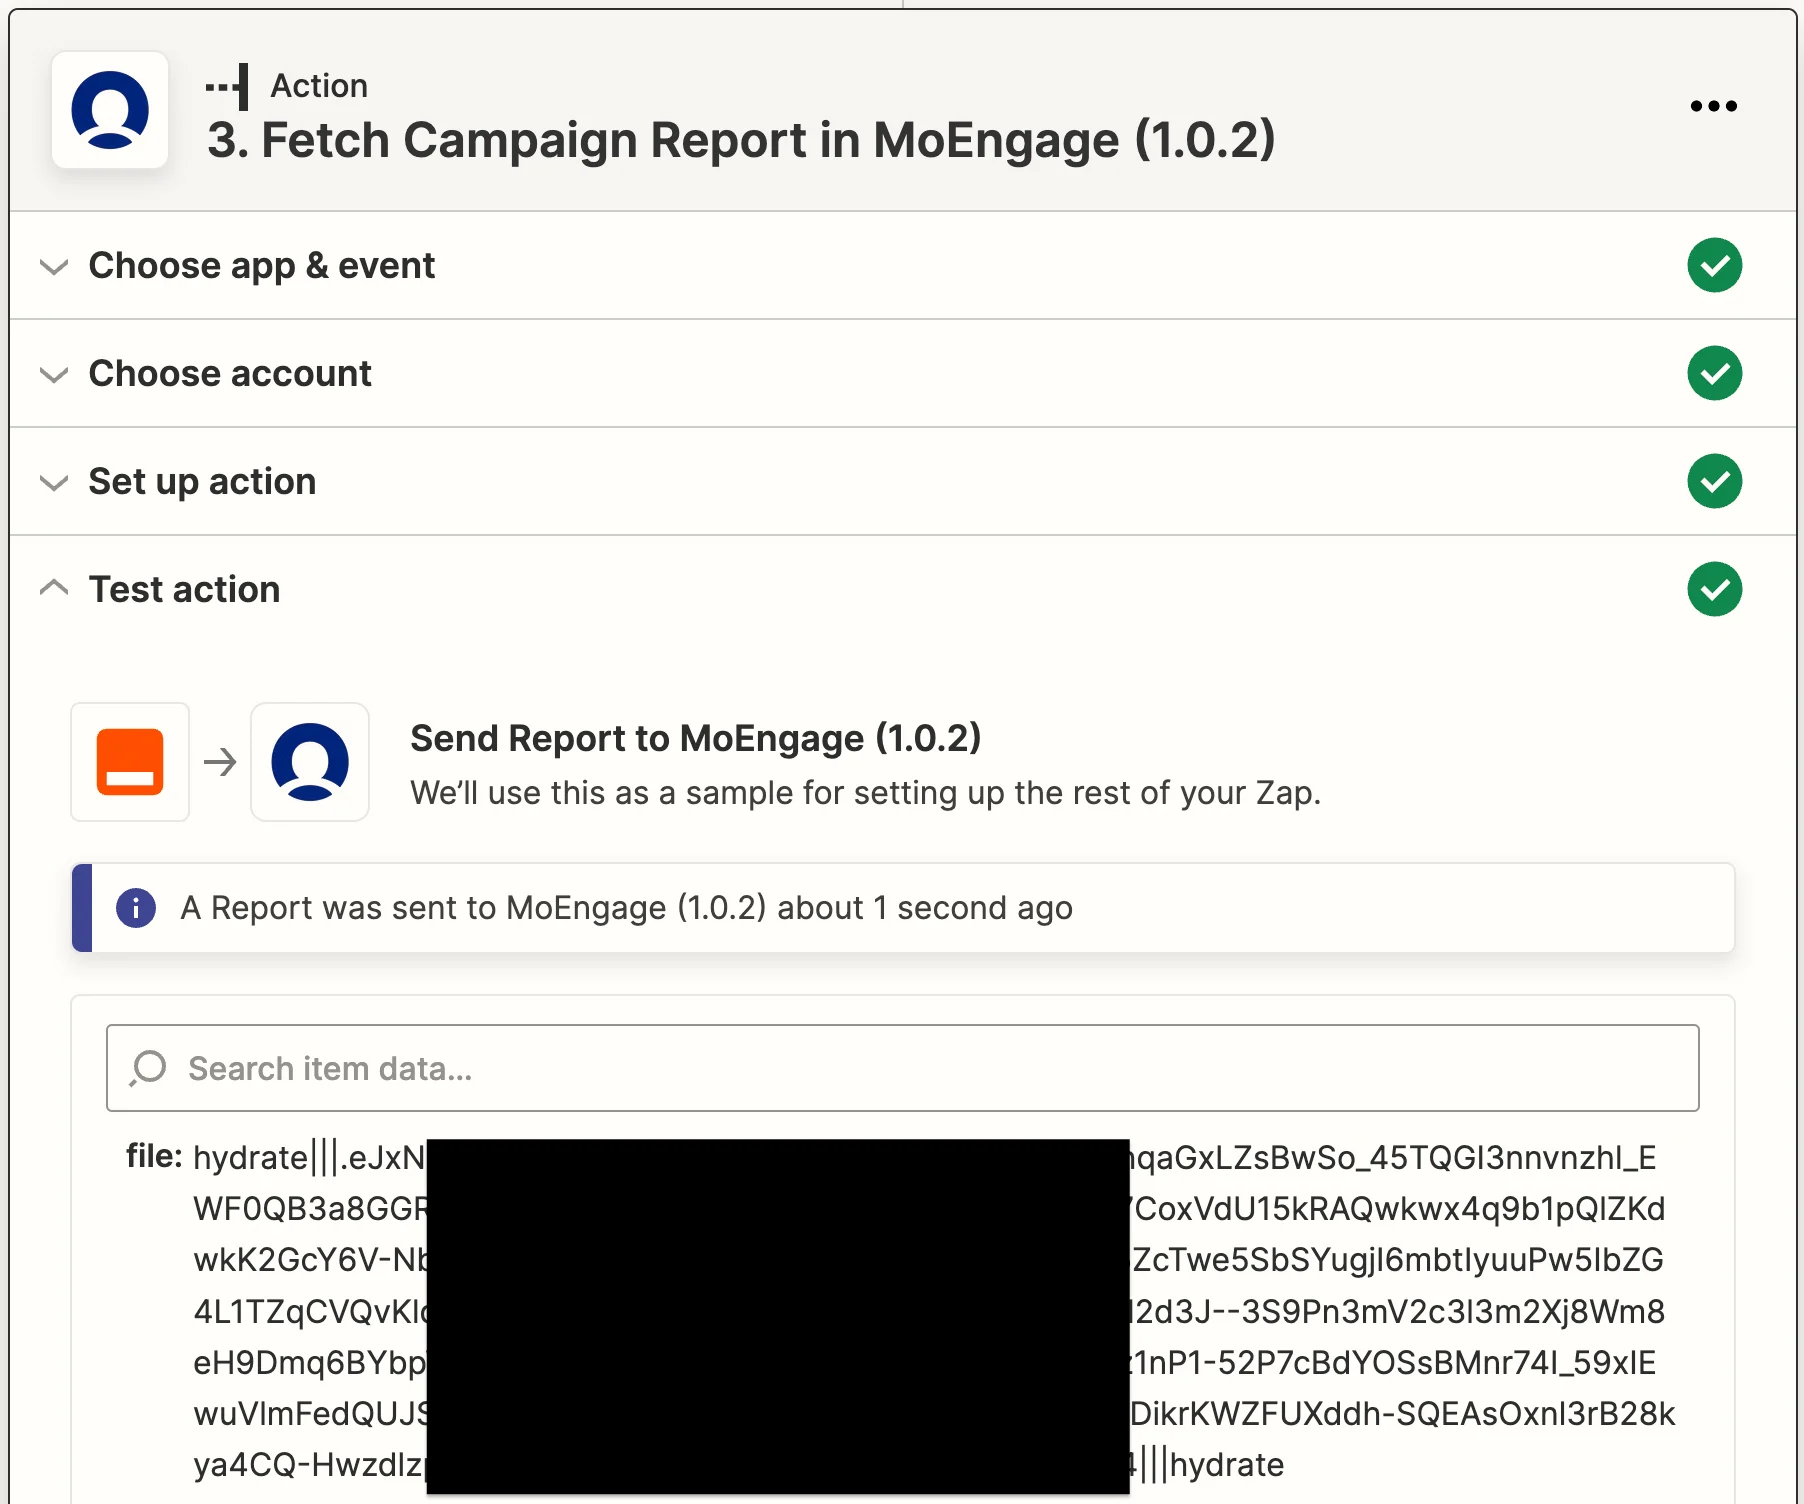The image size is (1804, 1504).
Task: Click green checkmark beside Choose app & event
Action: (1714, 266)
